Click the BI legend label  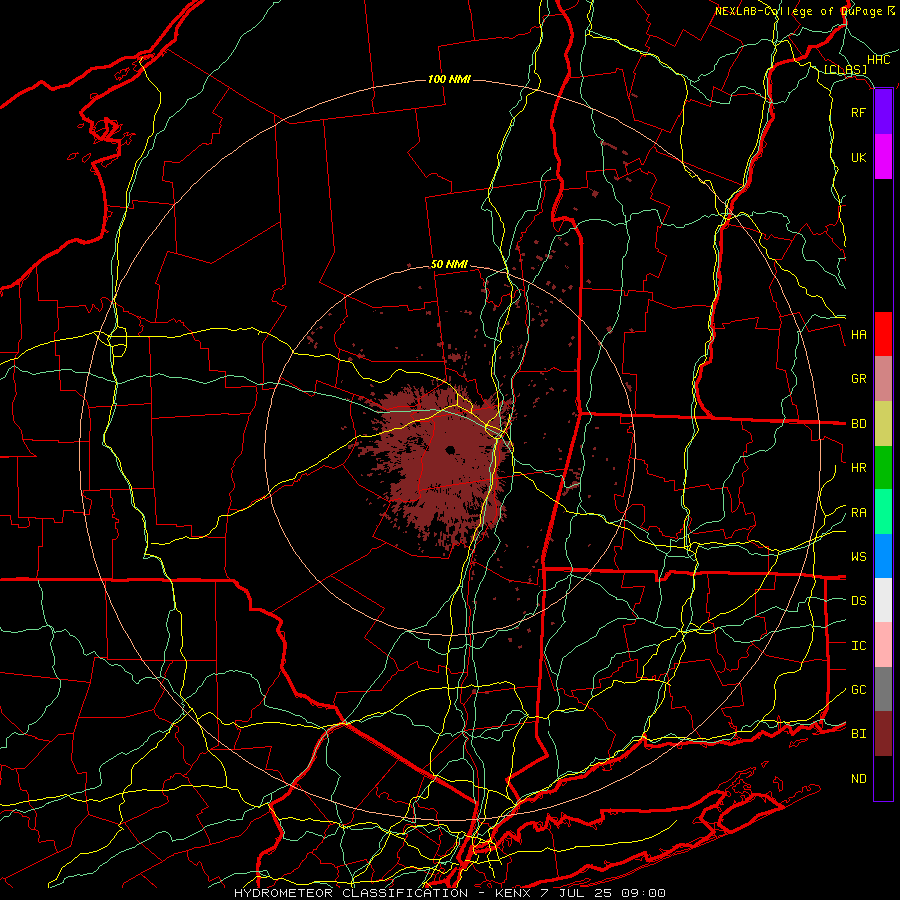[x=858, y=734]
